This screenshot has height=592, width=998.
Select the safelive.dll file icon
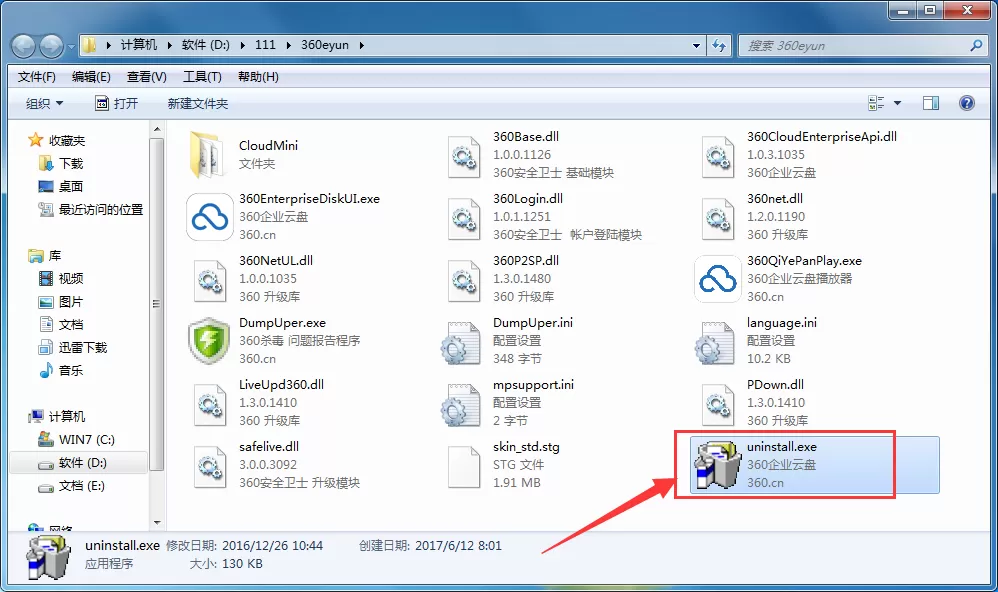click(209, 467)
